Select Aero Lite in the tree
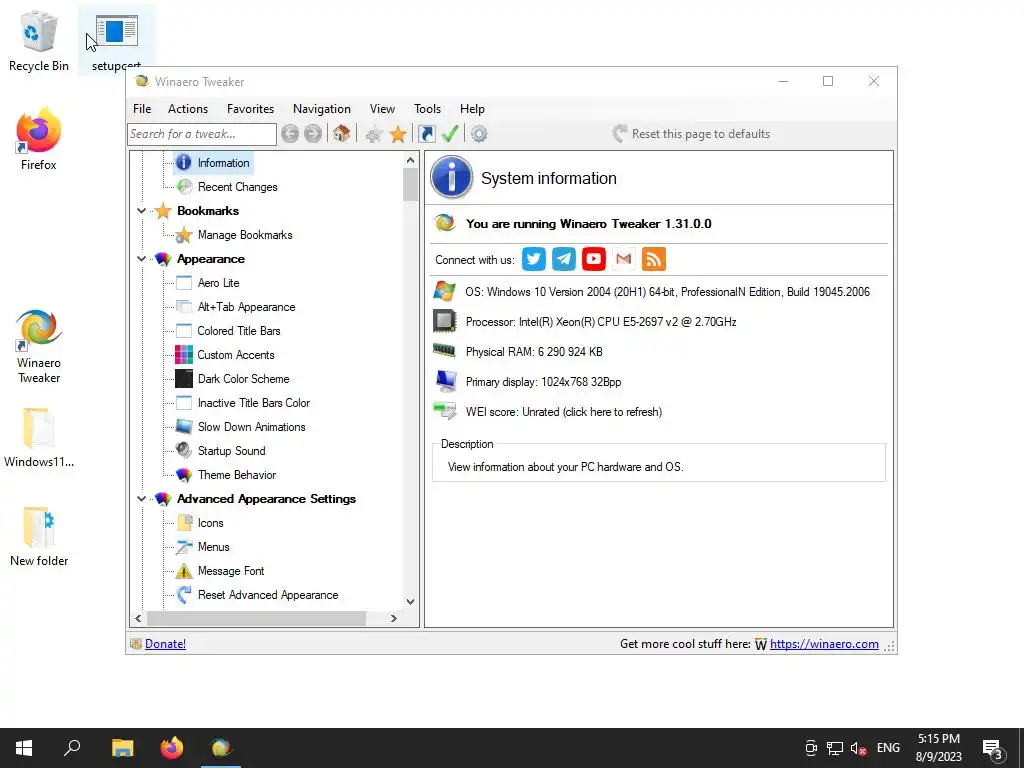This screenshot has width=1024, height=768. point(219,283)
